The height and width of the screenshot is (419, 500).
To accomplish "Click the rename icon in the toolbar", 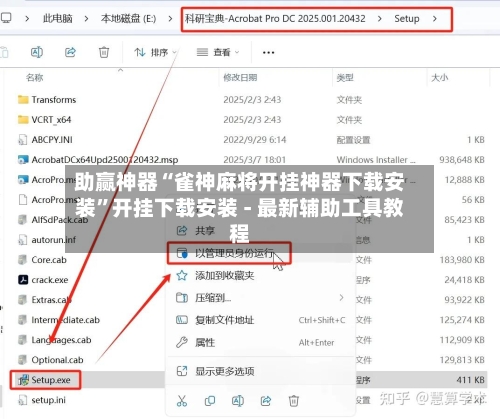I will click(x=37, y=52).
